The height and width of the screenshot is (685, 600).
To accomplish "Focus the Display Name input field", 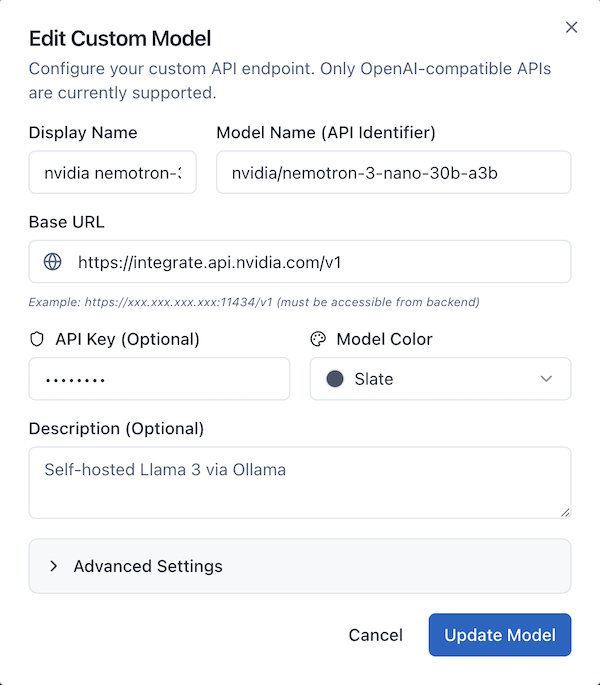I will point(112,172).
